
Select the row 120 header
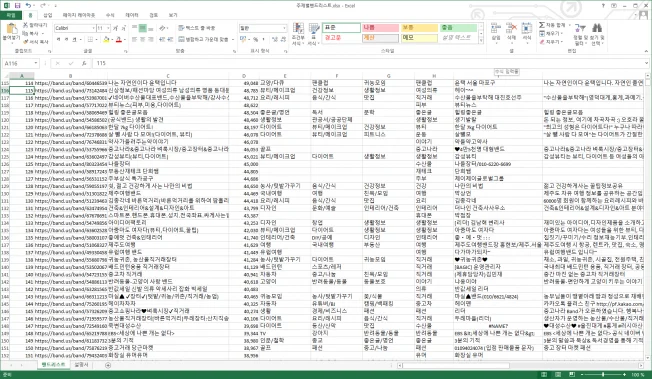[x=5, y=120]
